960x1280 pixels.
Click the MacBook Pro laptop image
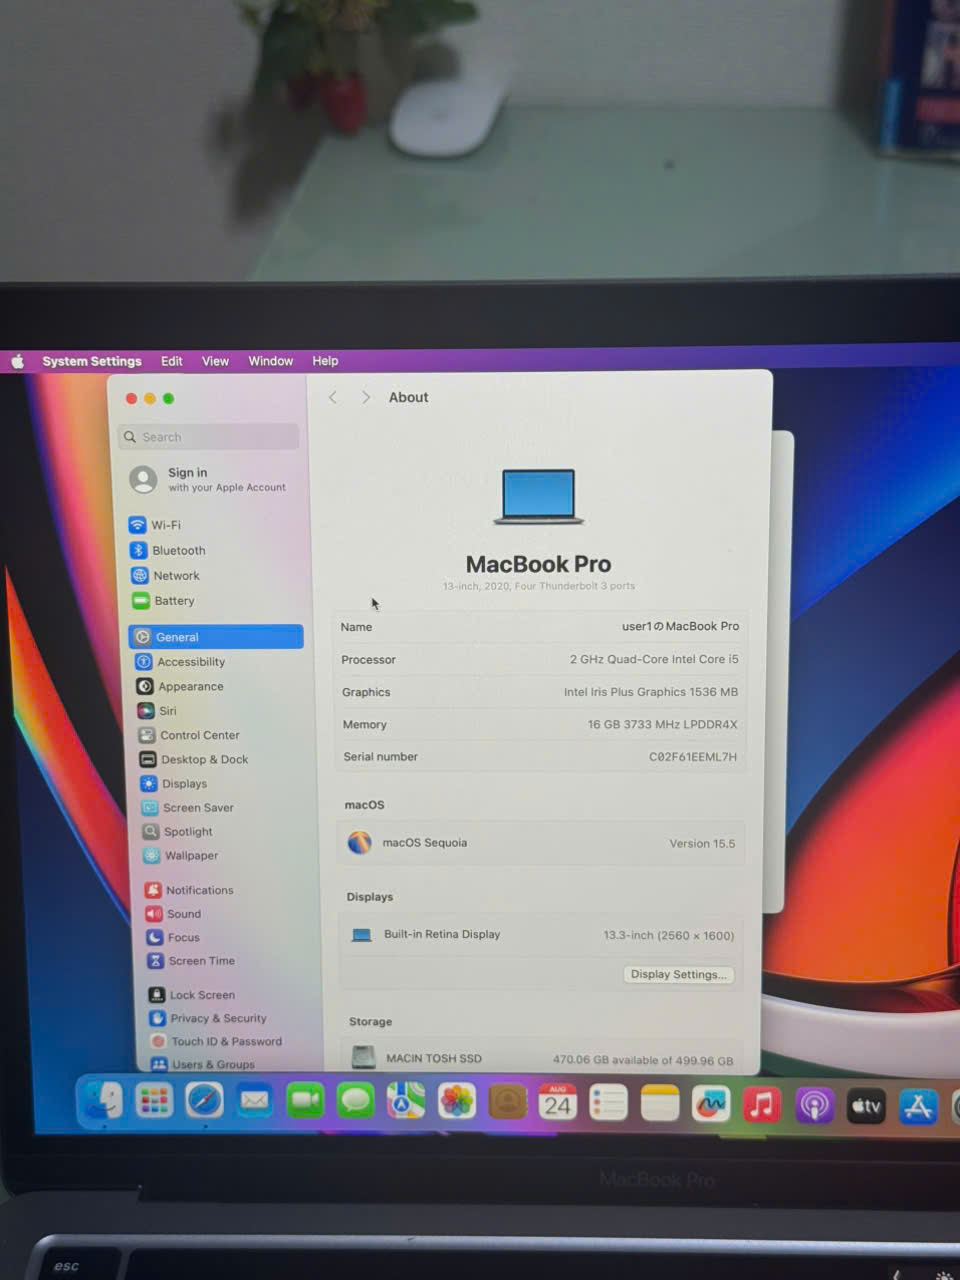[539, 496]
